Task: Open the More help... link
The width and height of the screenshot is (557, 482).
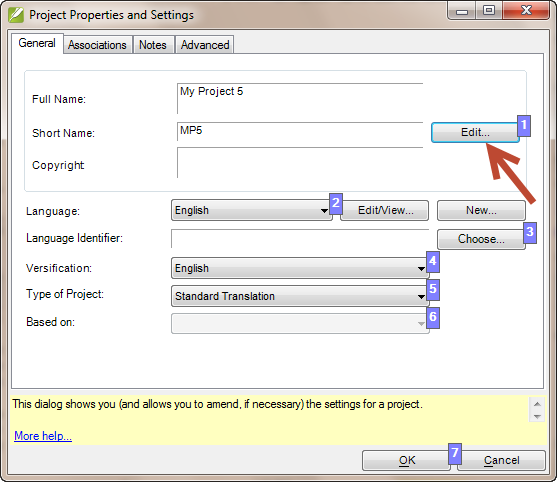Action: (43, 435)
